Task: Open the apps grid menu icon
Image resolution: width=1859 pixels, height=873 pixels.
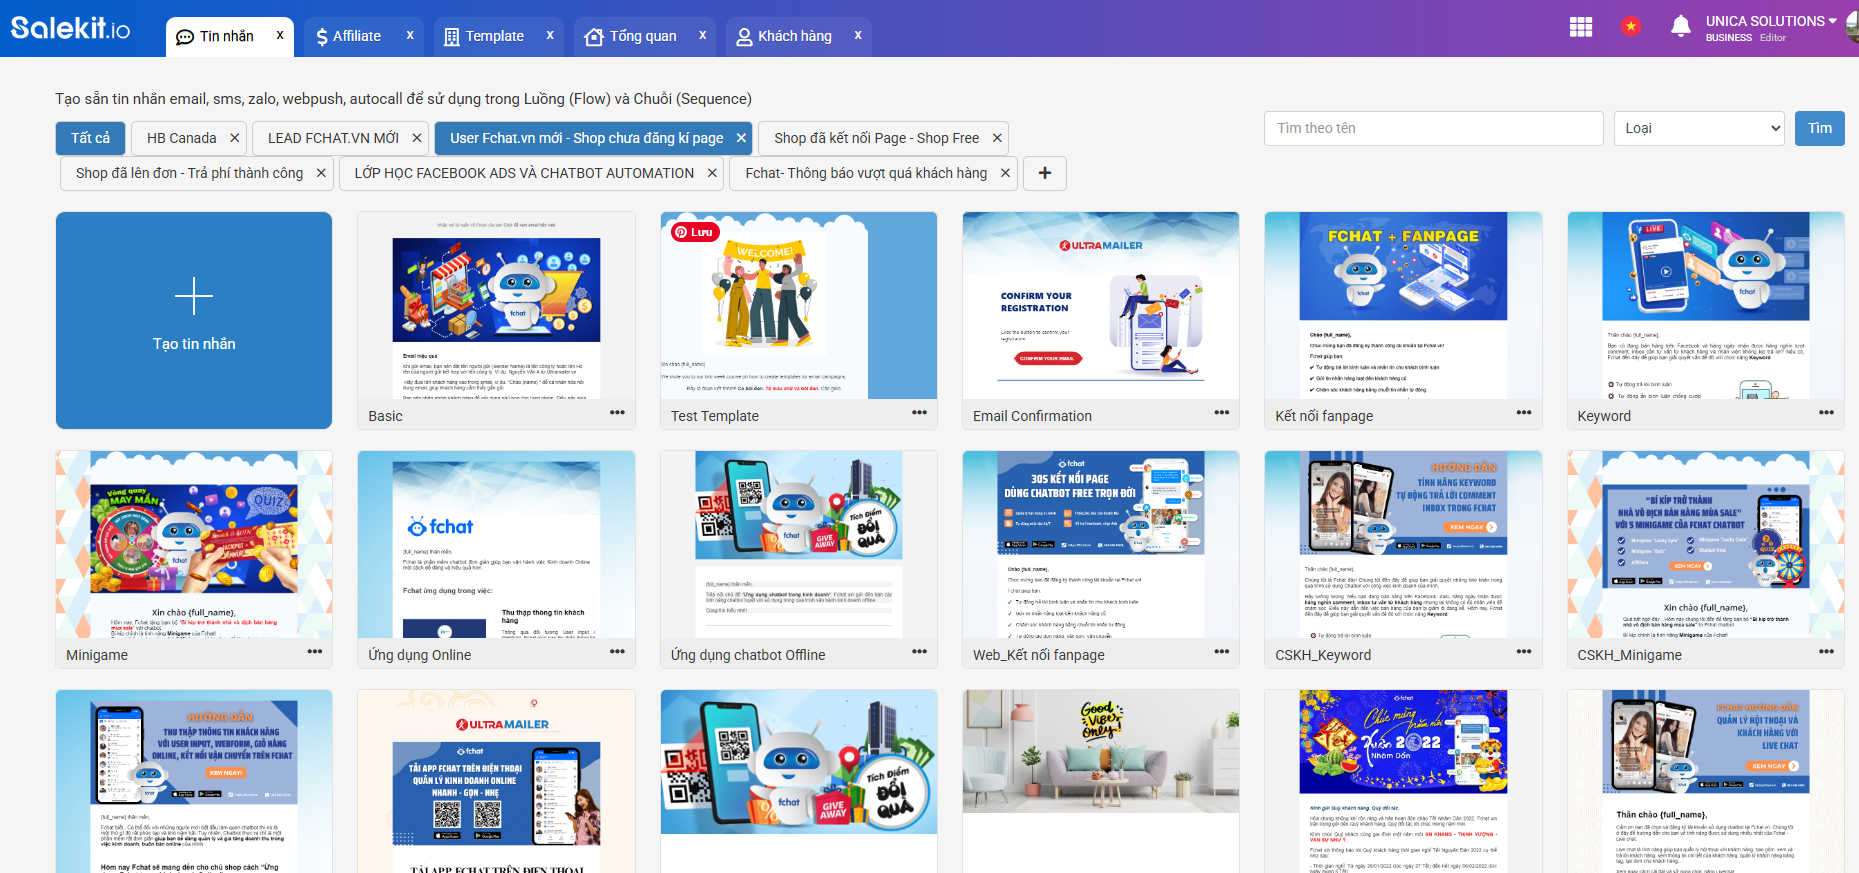Action: coord(1581,27)
